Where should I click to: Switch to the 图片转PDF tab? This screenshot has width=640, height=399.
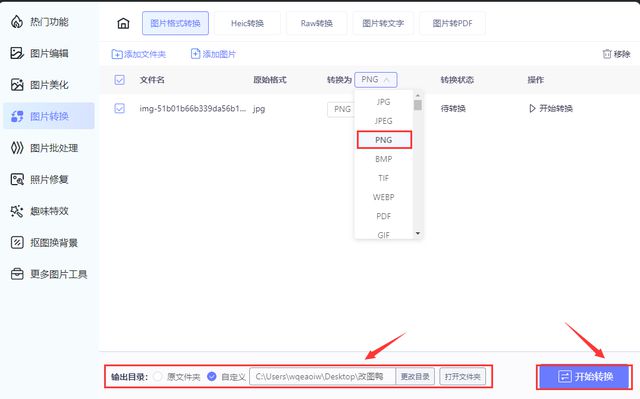coord(452,23)
